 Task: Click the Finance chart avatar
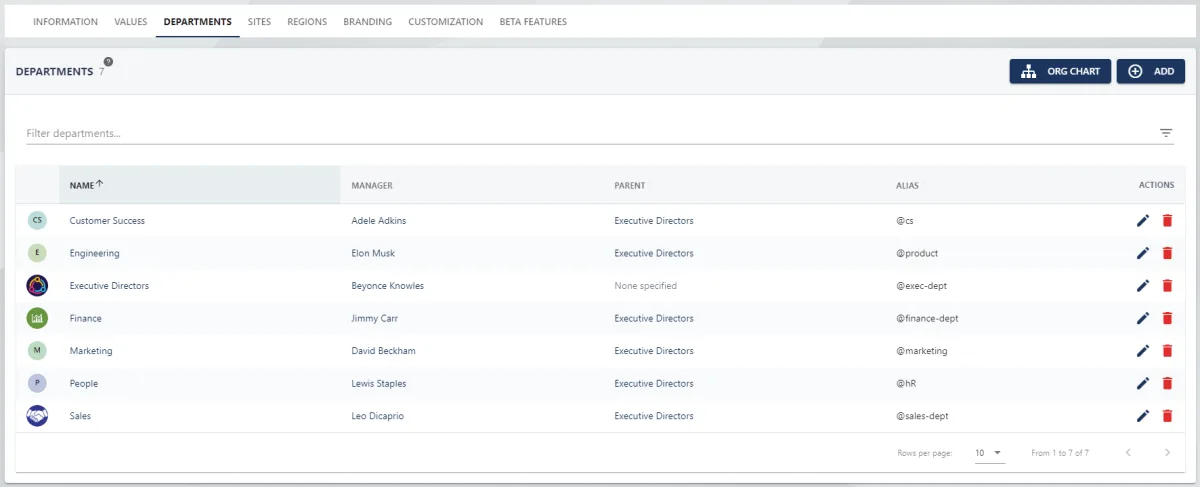pos(37,318)
